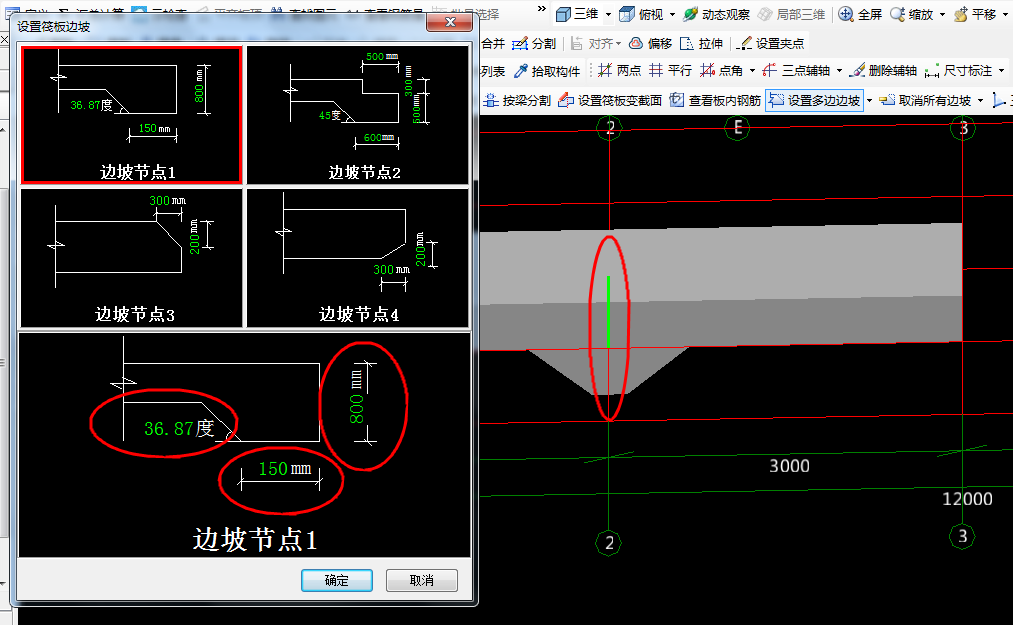Viewport: 1013px width, 625px height.
Task: Expand the 三点辅轴 dropdown arrow
Action: [839, 70]
